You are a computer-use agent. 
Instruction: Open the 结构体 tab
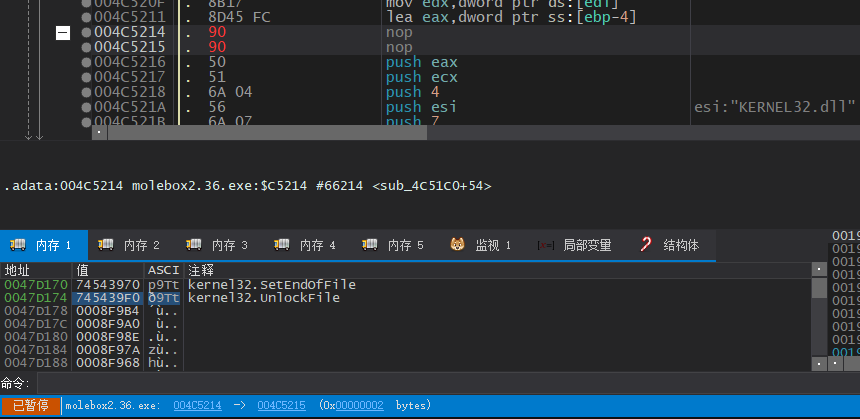coord(671,245)
